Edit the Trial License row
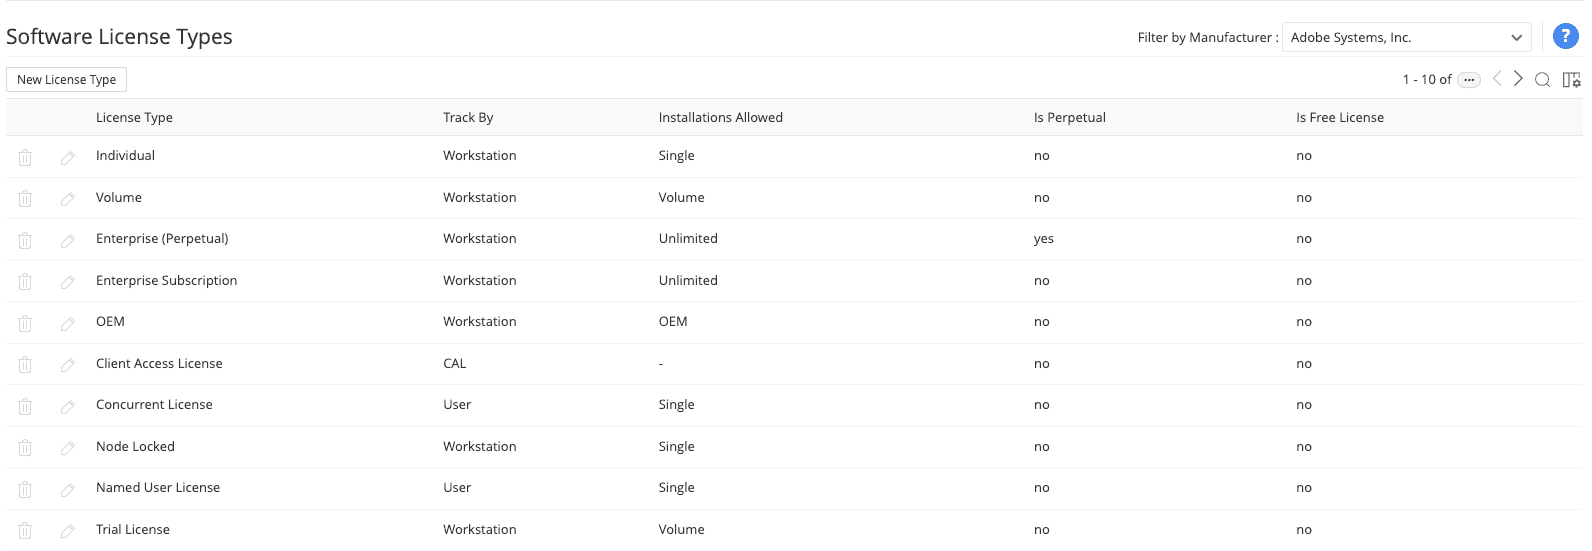The width and height of the screenshot is (1592, 551). [x=68, y=531]
